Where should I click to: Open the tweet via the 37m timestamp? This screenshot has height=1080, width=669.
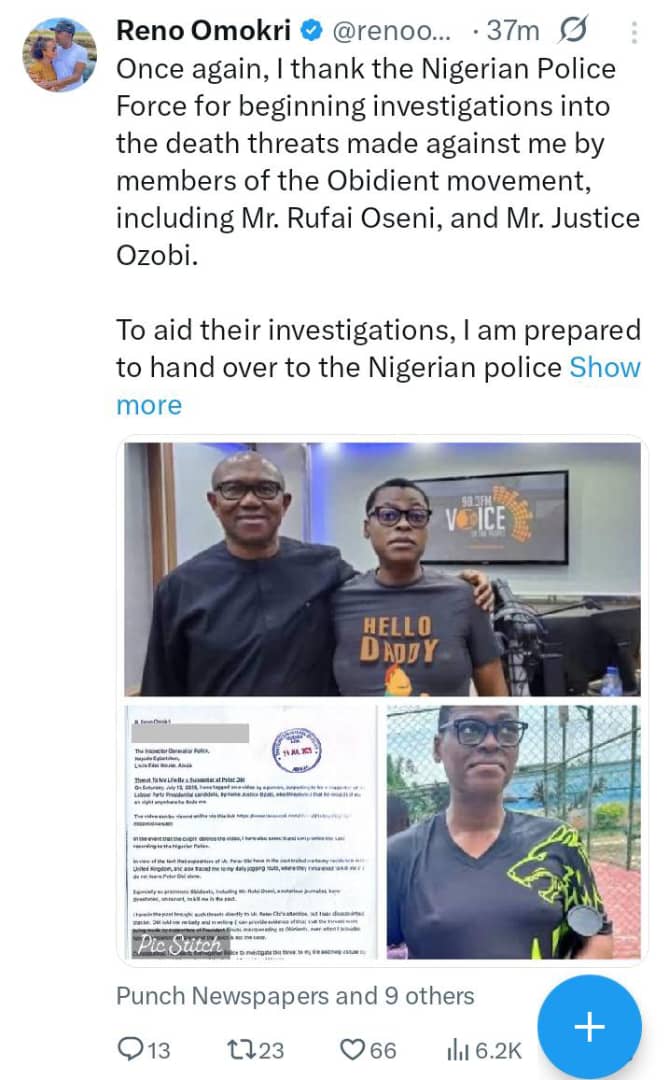tap(512, 31)
